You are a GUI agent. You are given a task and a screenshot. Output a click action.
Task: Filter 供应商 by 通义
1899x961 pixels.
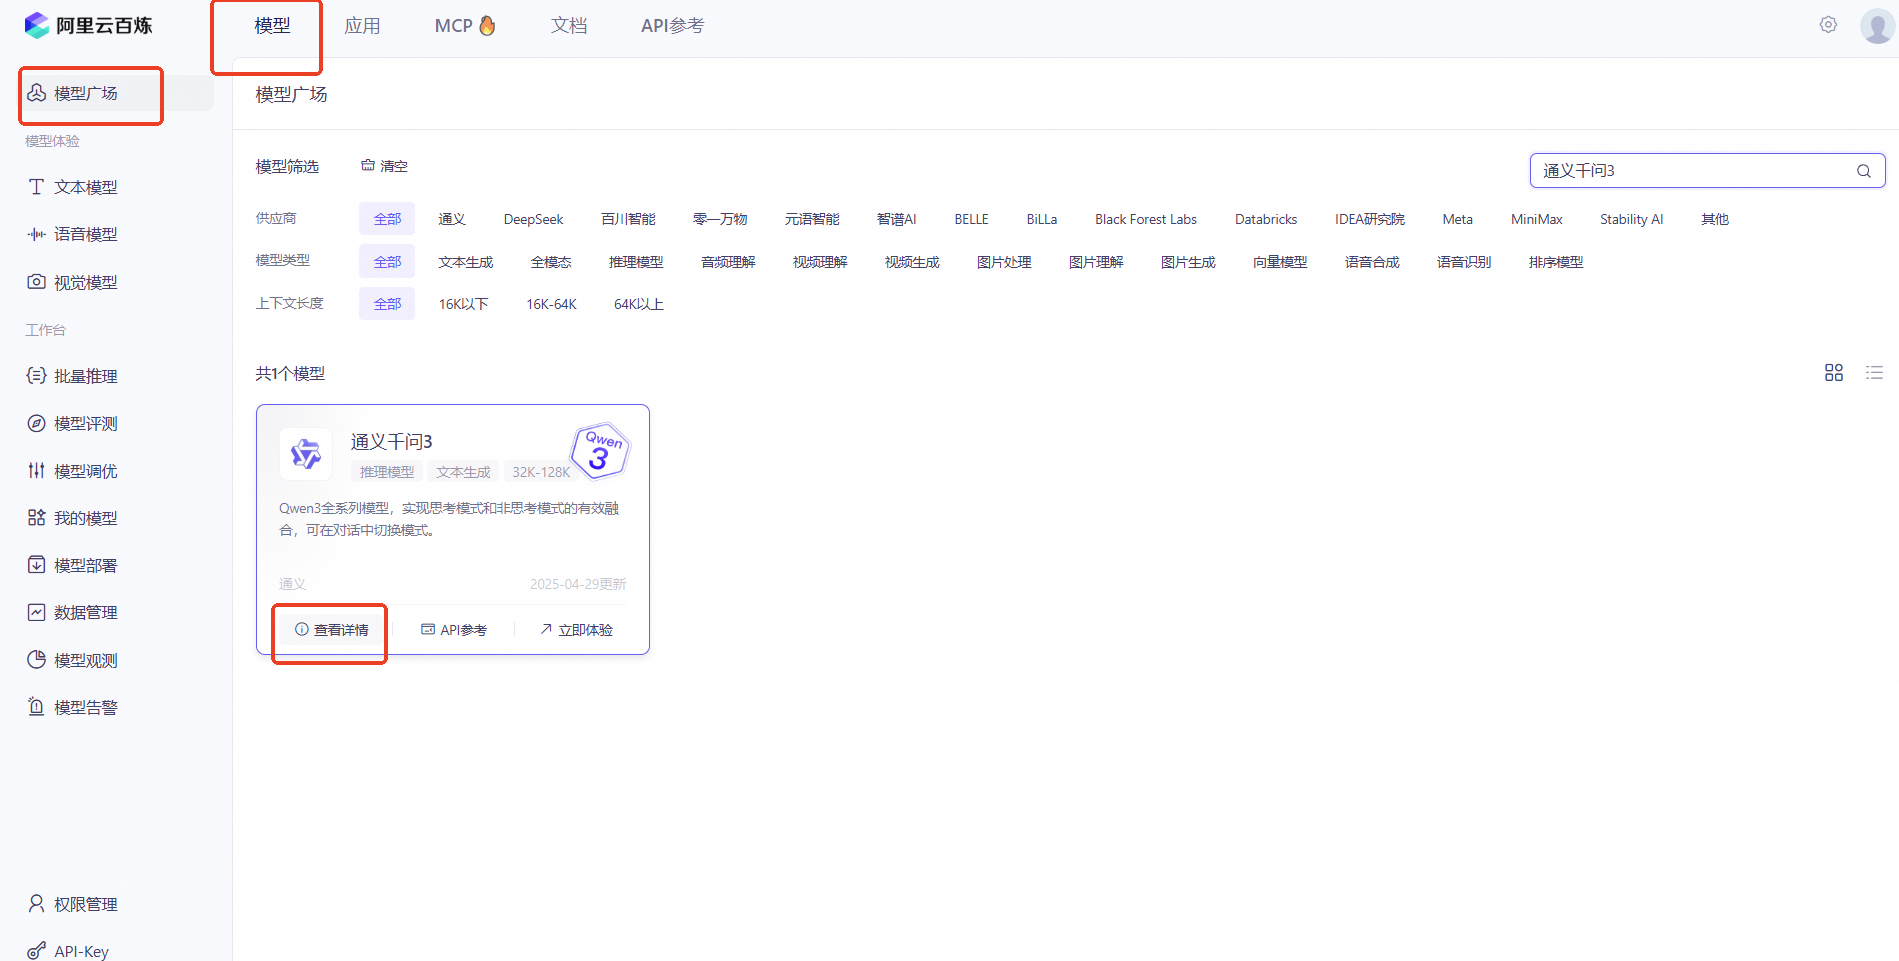point(452,219)
